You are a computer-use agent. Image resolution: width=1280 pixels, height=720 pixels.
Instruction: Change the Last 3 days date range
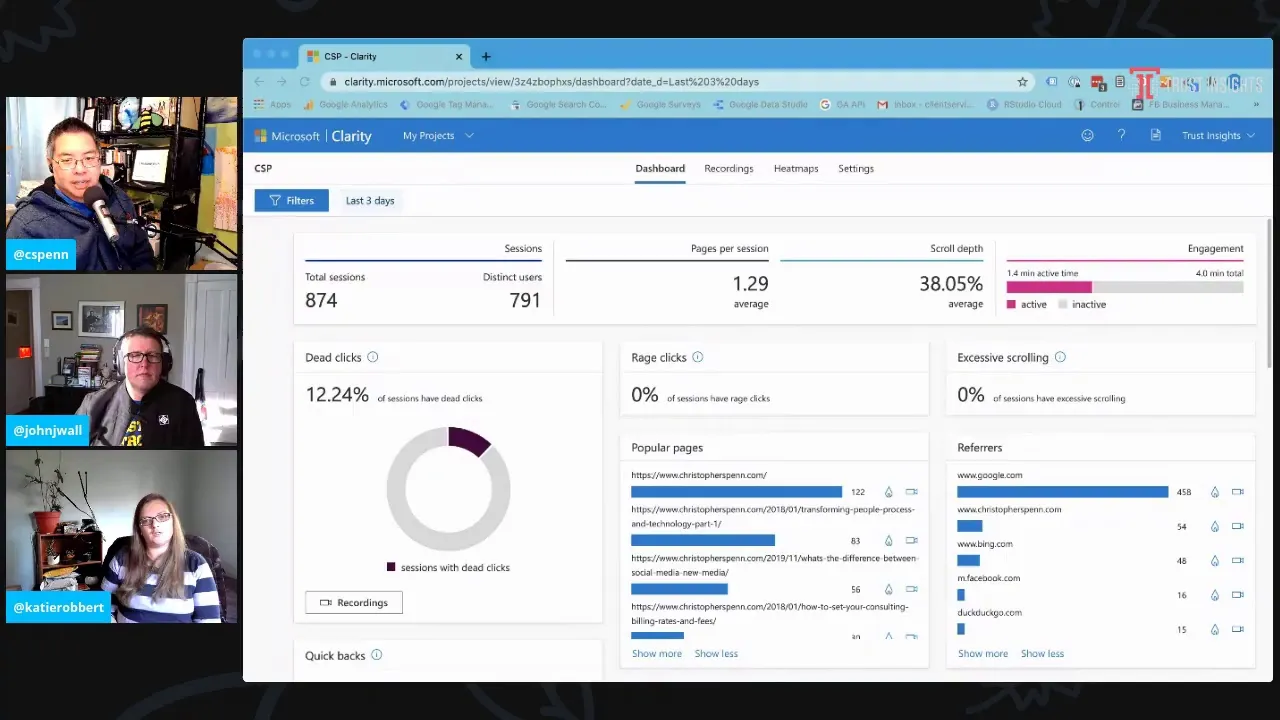click(370, 201)
